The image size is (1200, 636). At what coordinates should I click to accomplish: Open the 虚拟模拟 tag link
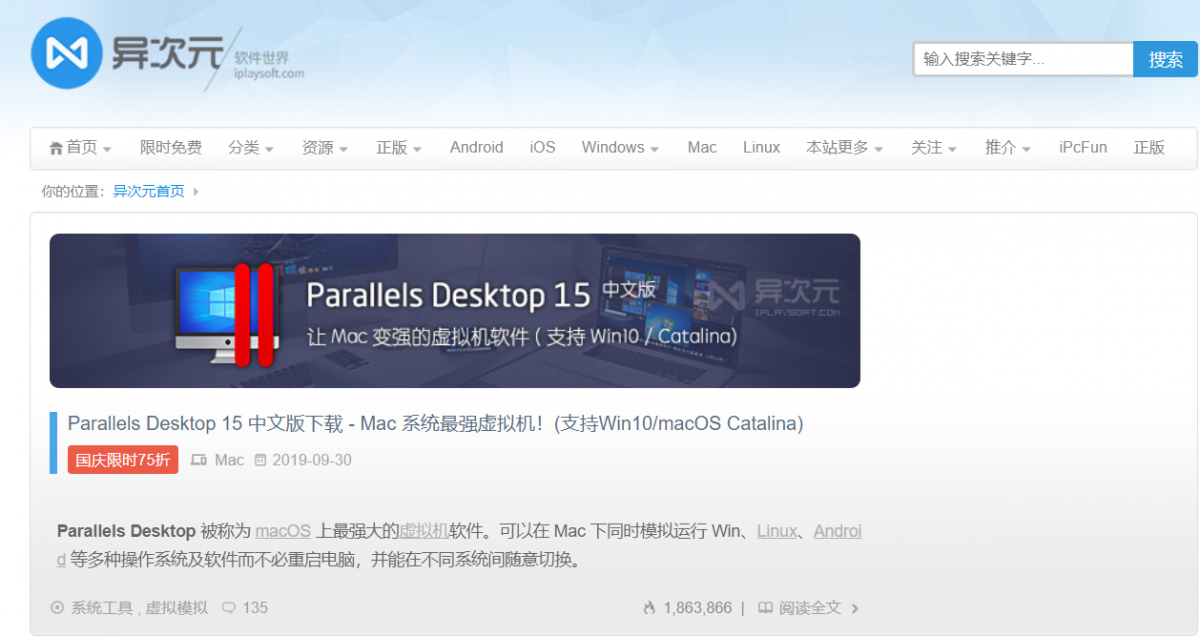pyautogui.click(x=177, y=607)
